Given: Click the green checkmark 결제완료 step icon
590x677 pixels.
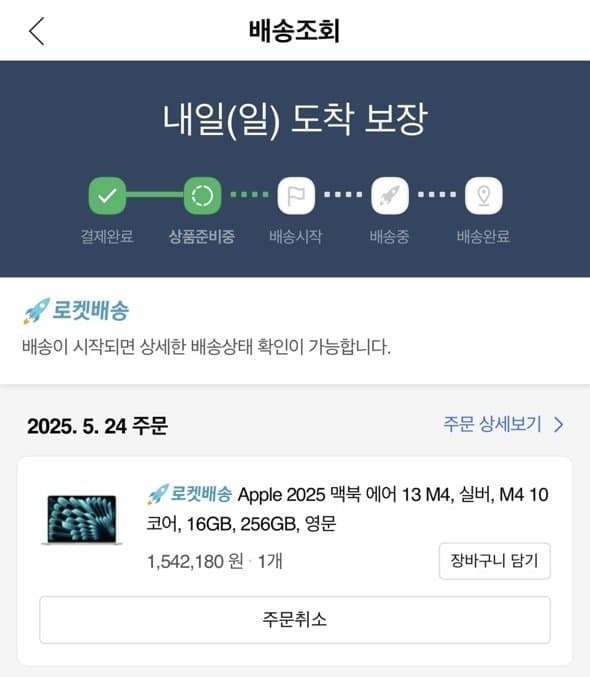Looking at the screenshot, I should pyautogui.click(x=107, y=196).
